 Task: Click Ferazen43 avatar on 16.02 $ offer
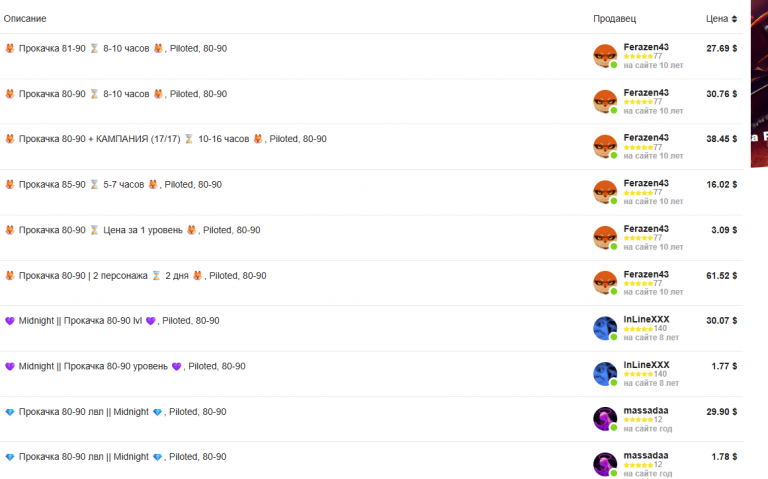click(x=605, y=192)
